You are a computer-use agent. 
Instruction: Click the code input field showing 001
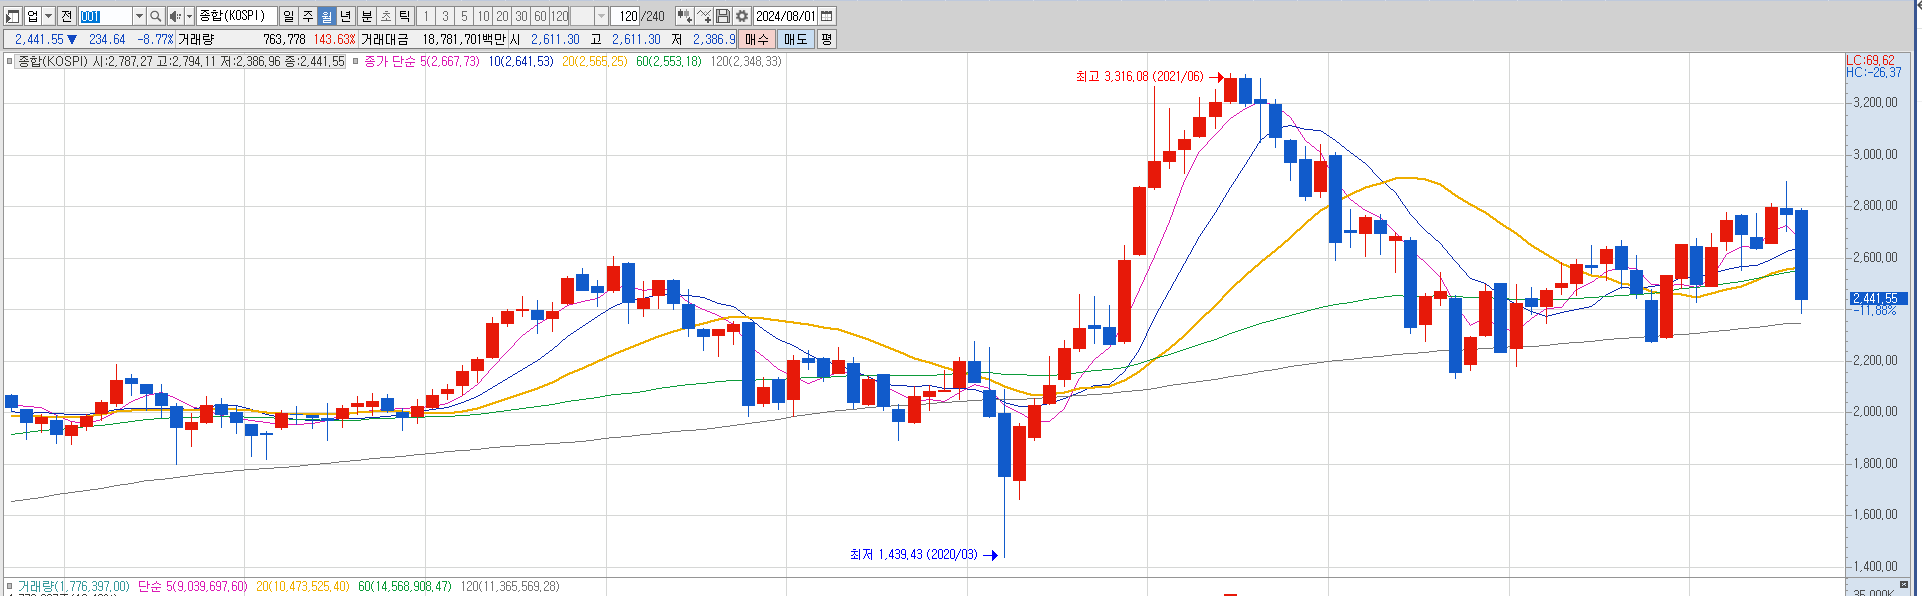(x=105, y=16)
